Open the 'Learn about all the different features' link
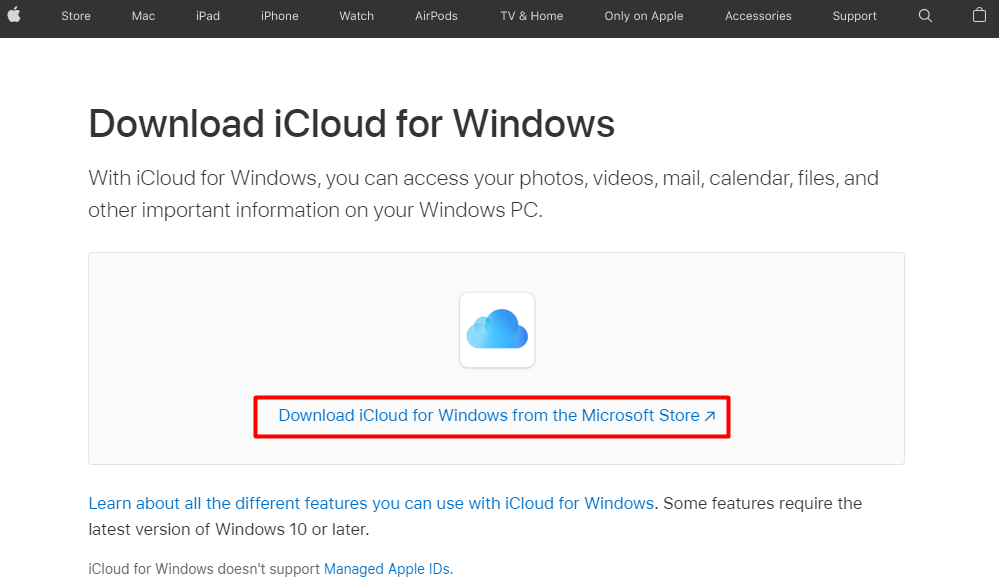The height and width of the screenshot is (580, 999). pos(371,504)
